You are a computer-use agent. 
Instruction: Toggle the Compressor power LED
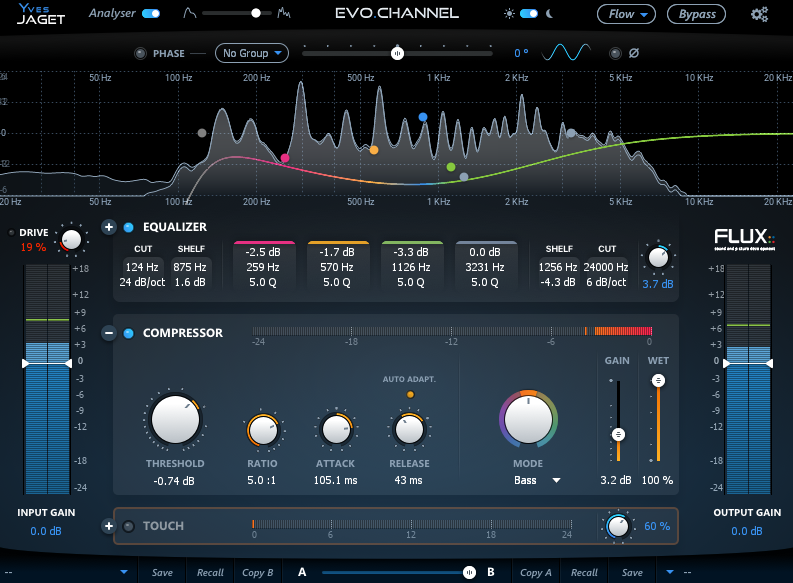click(128, 333)
